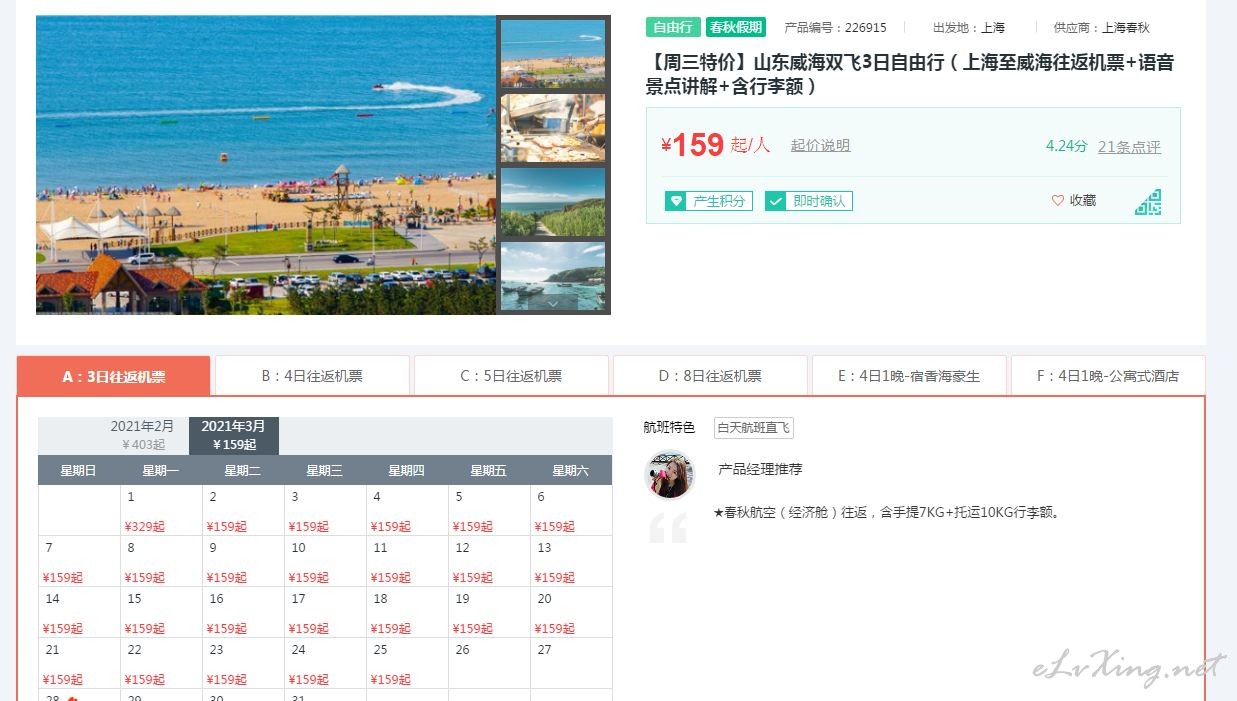Screen dimensions: 1237x701
Task: Click the 产品经理推荐 heading
Action: pyautogui.click(x=760, y=469)
